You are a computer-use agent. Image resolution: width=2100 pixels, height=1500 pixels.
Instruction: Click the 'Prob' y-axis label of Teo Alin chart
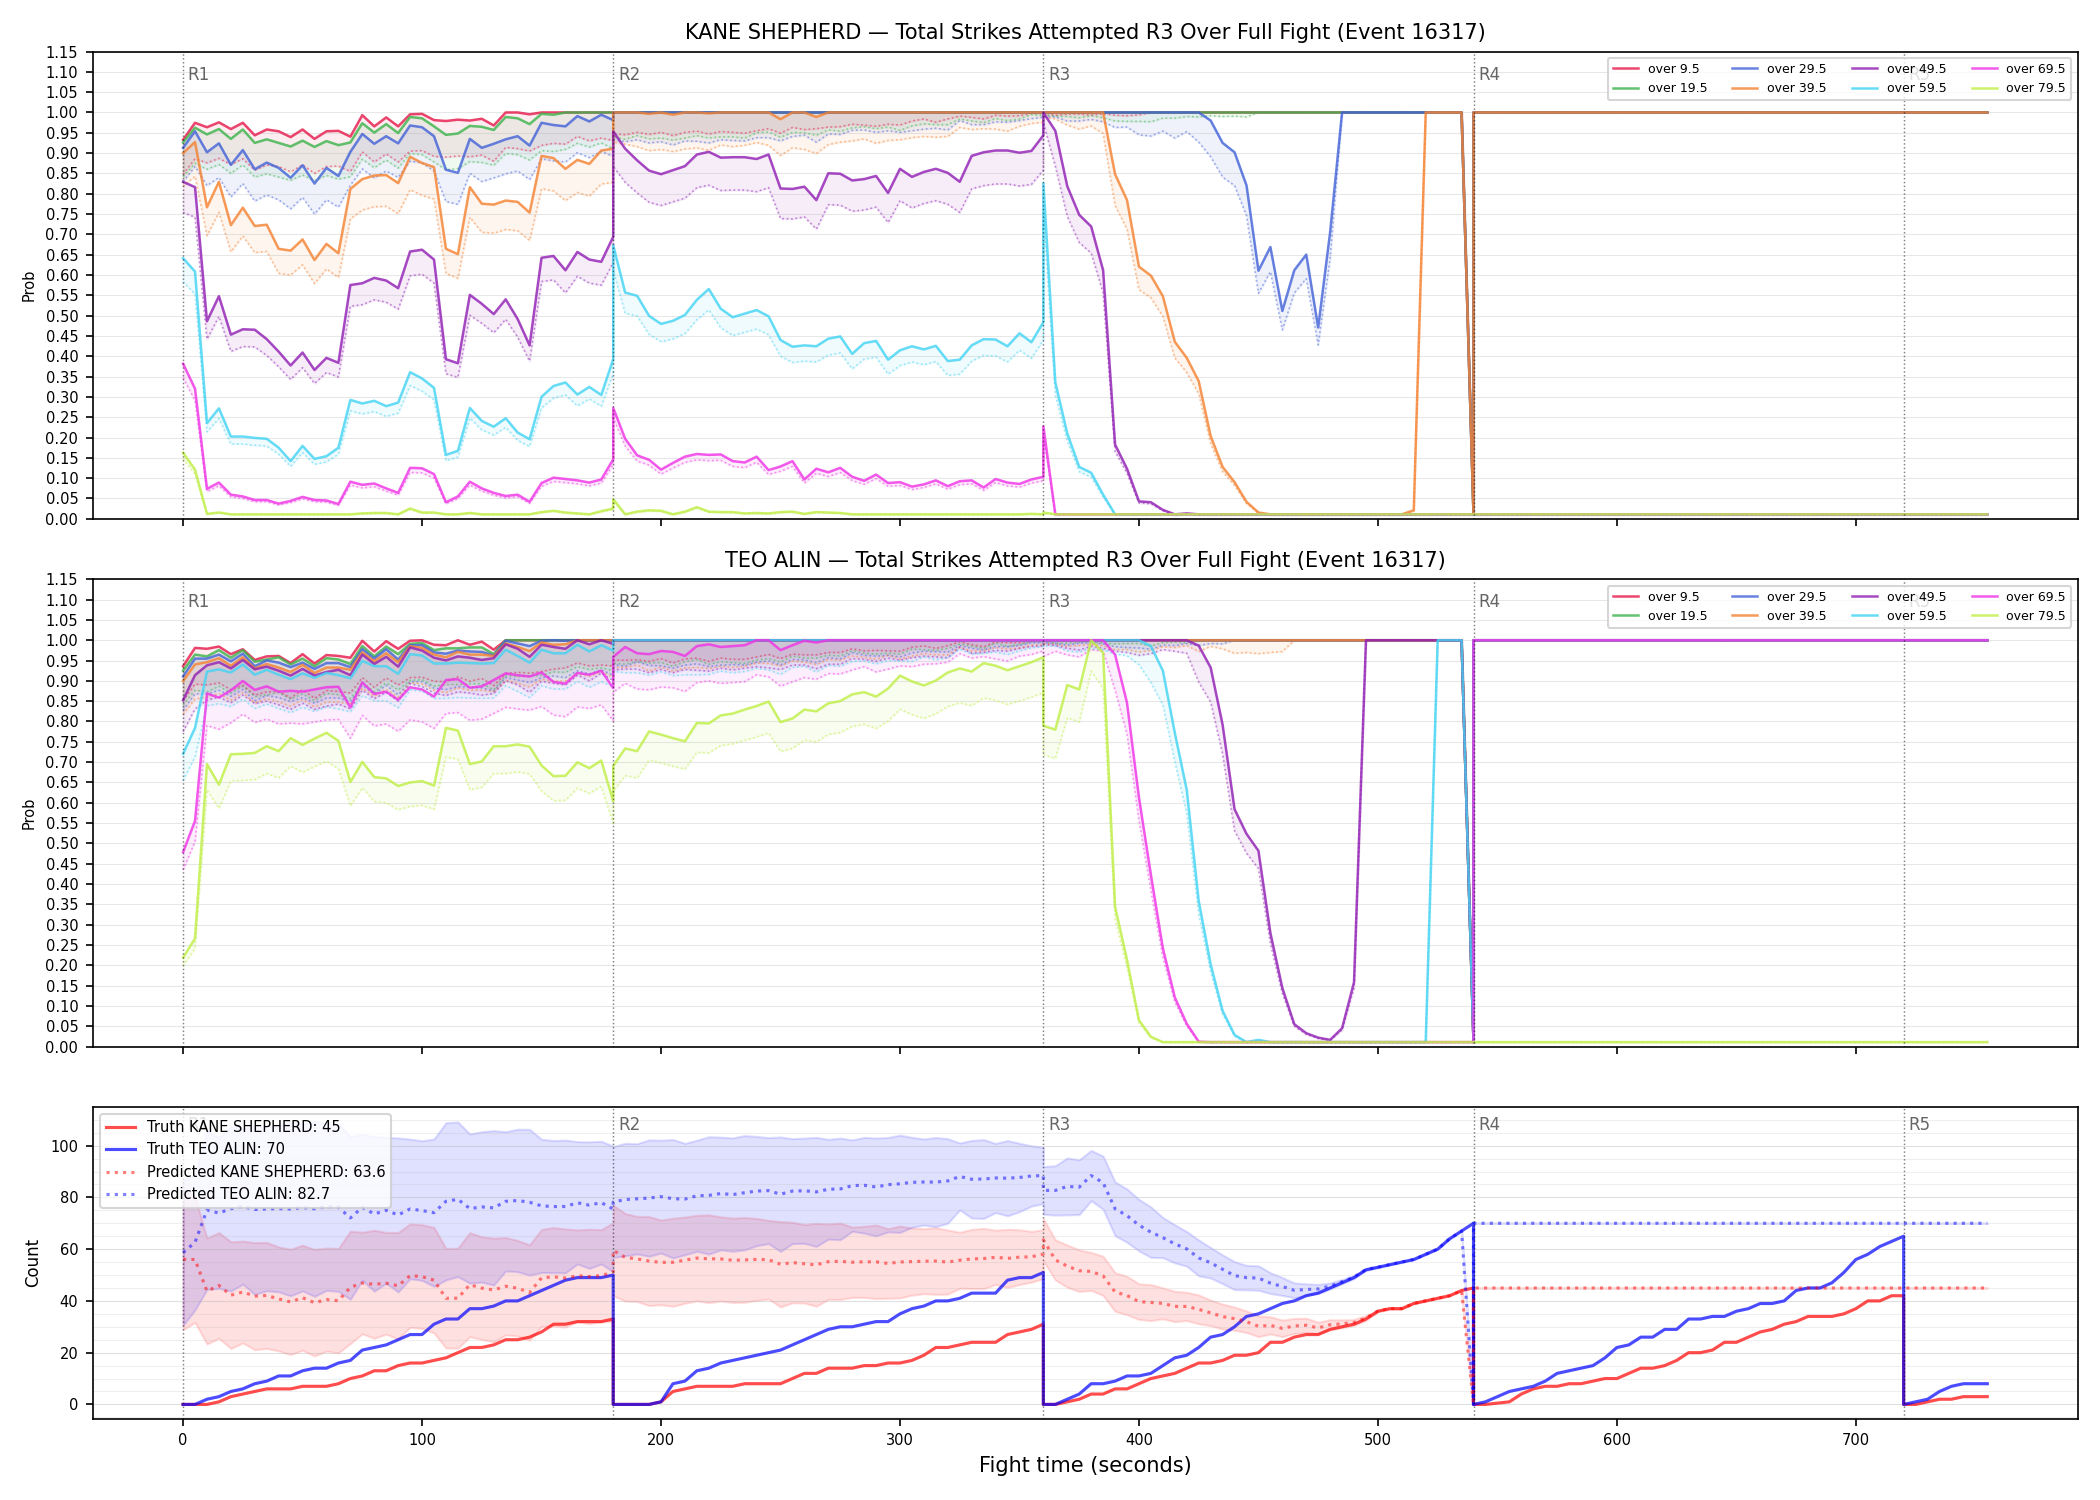29,814
